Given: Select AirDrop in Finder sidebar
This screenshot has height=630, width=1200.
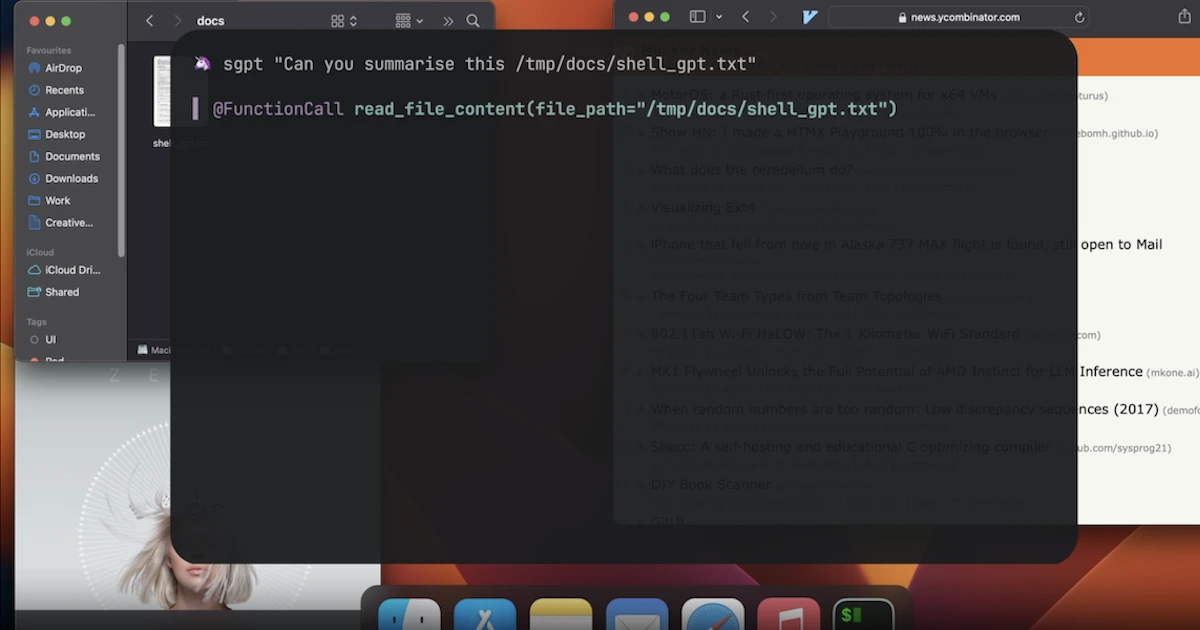Looking at the screenshot, I should coord(63,68).
